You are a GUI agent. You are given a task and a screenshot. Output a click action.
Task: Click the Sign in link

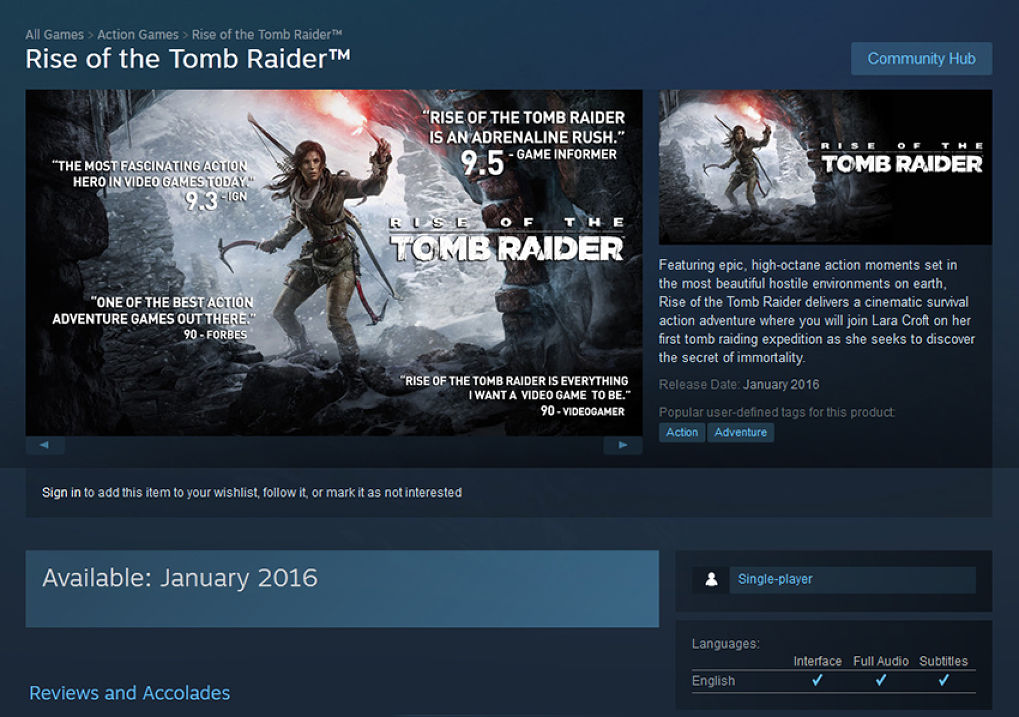61,492
